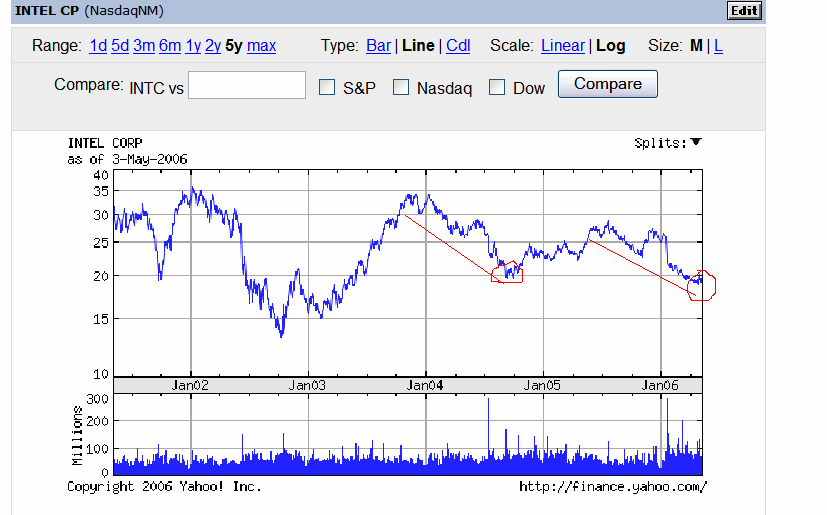Click the 'as of 3-May-2006' date text
827x515 pixels.
[x=127, y=159]
